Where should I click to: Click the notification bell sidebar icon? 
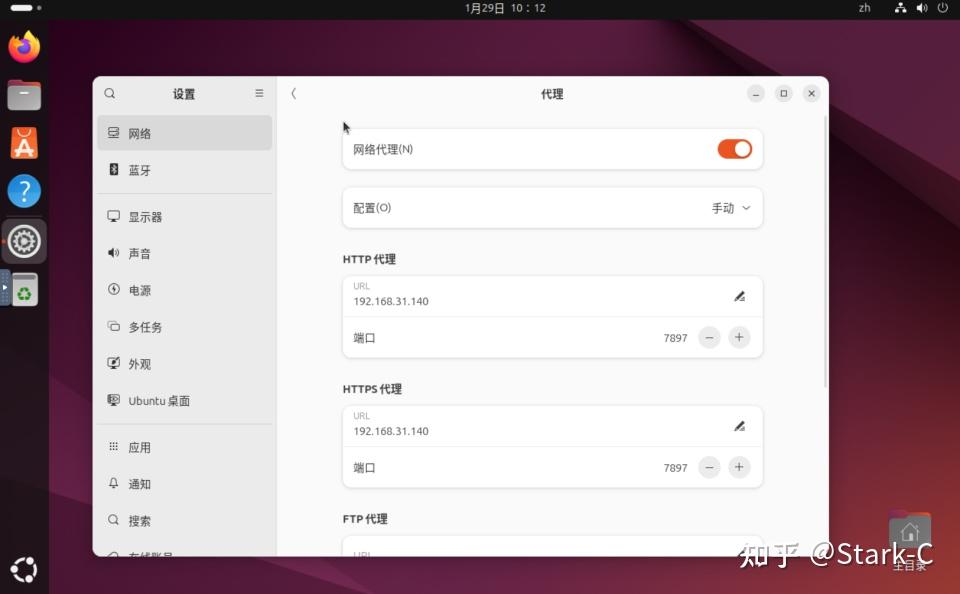113,483
